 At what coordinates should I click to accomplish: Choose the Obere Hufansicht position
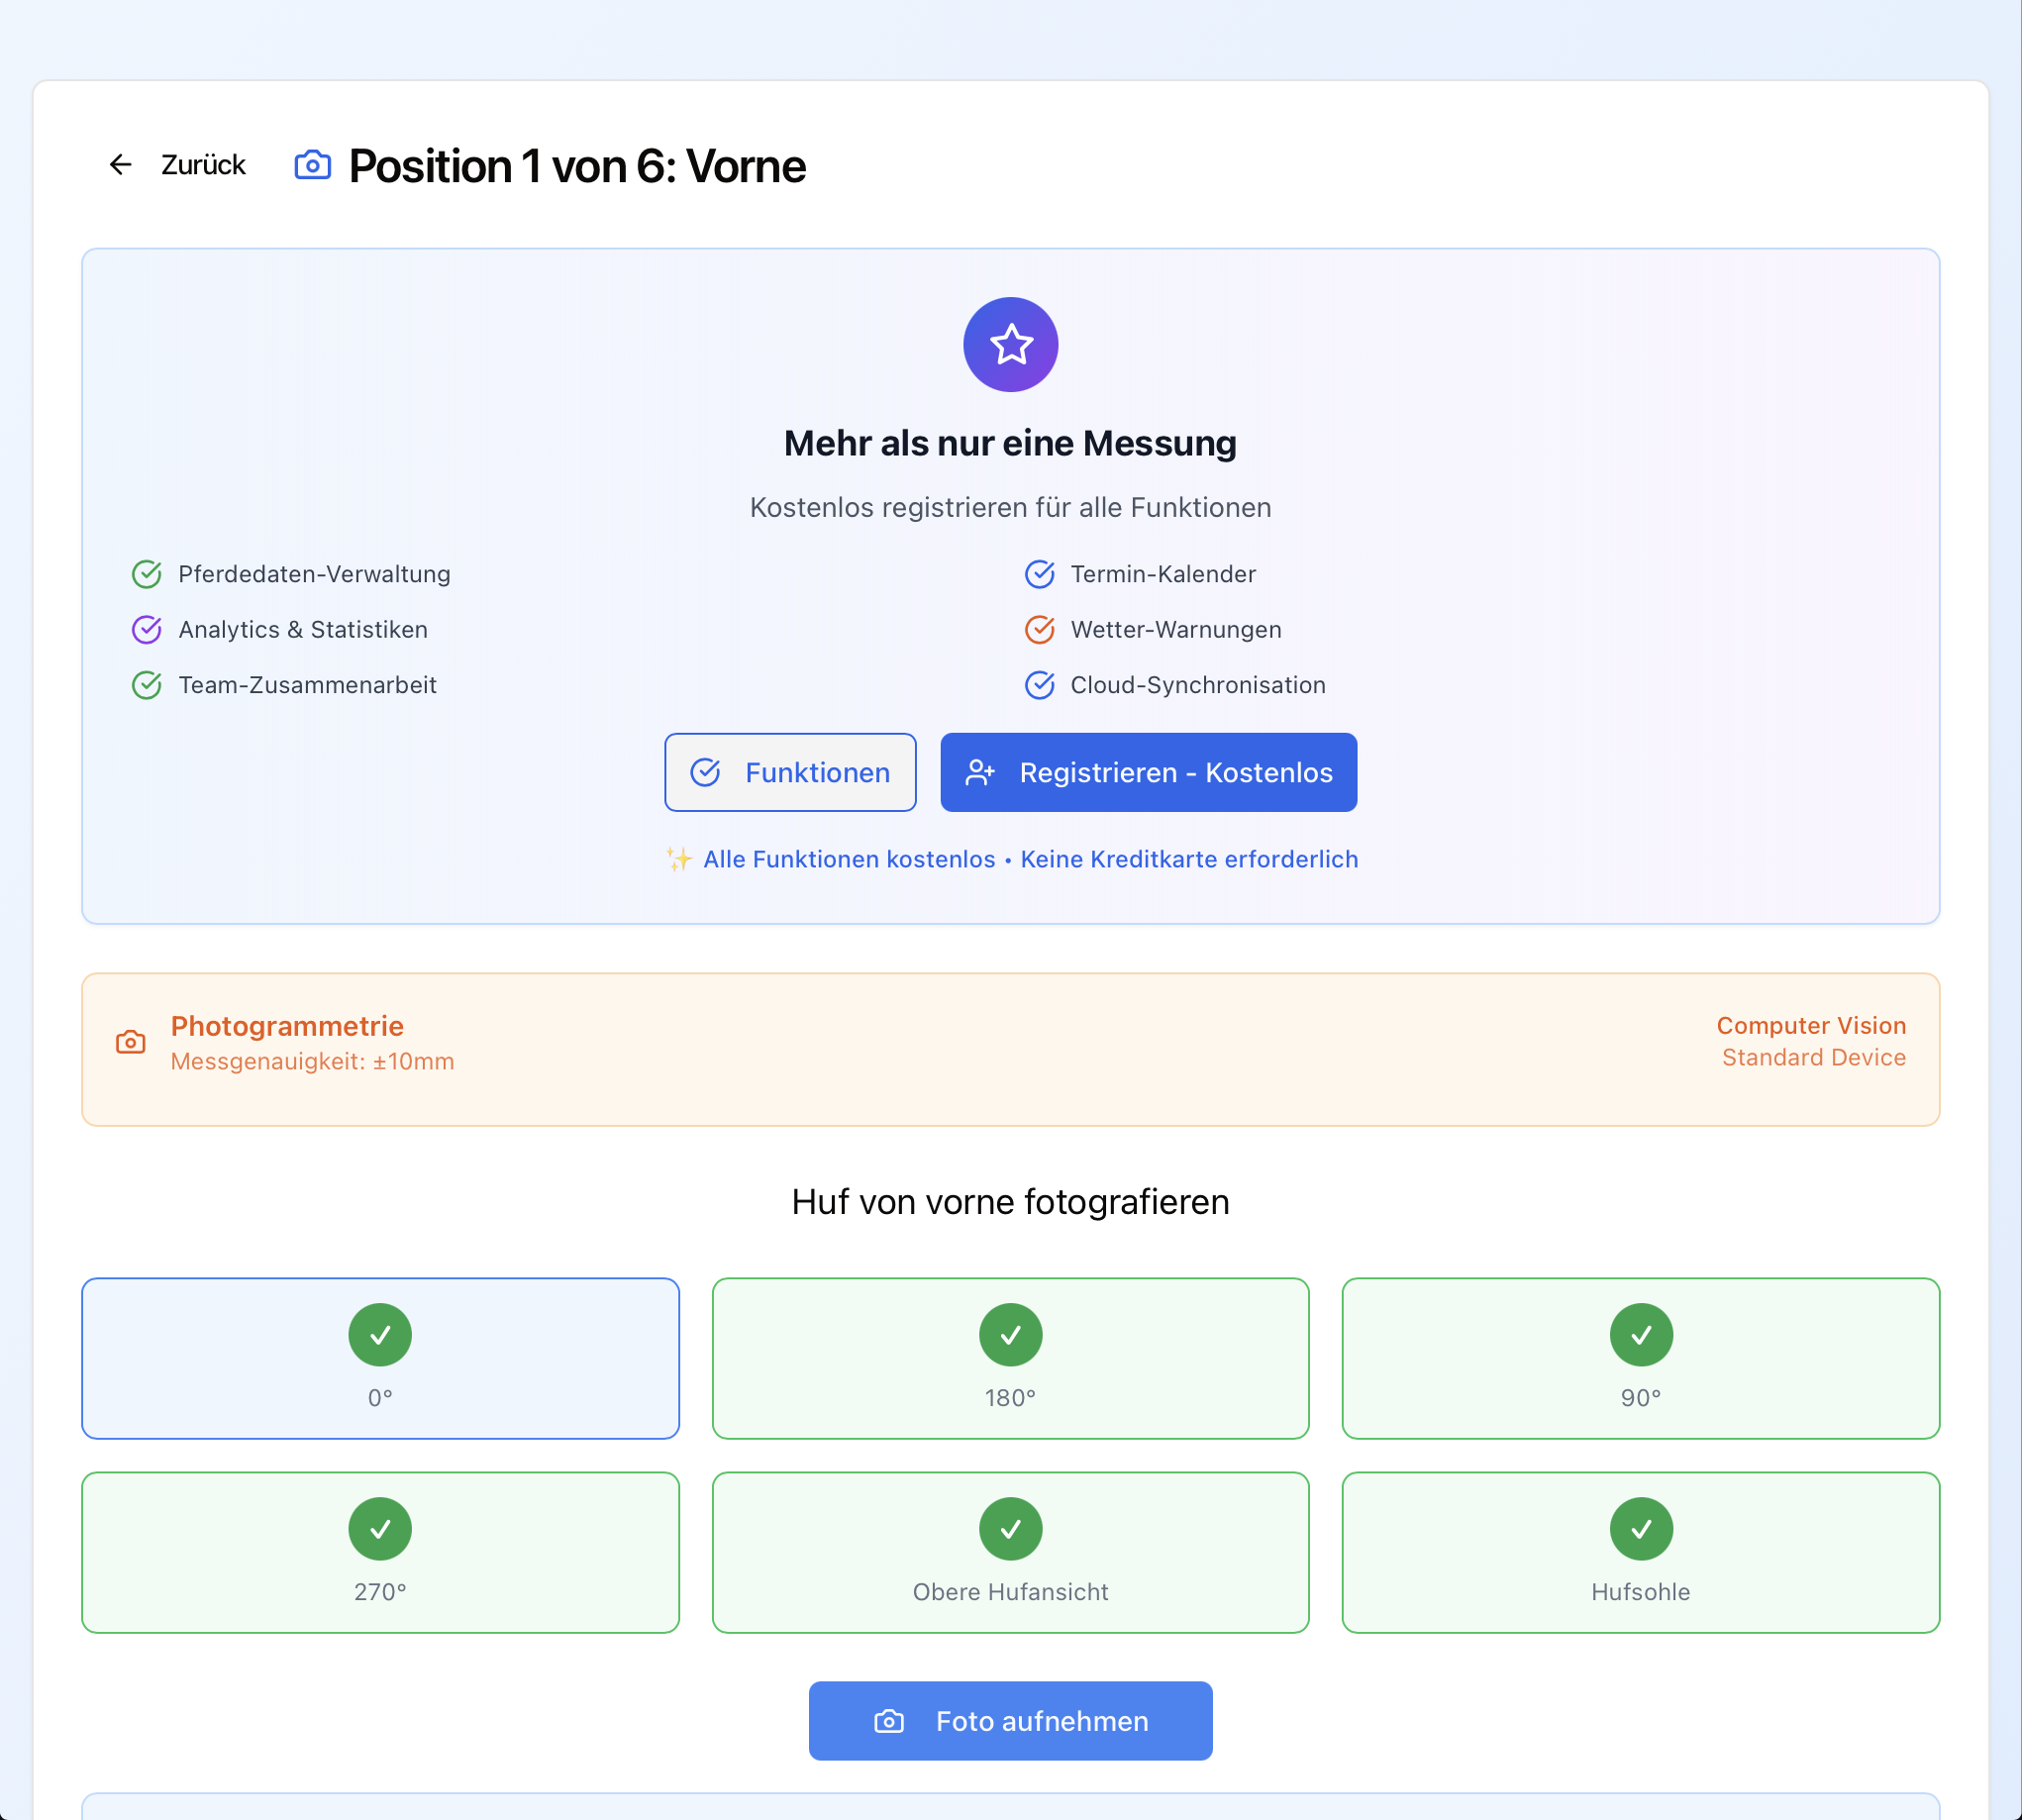(1010, 1552)
